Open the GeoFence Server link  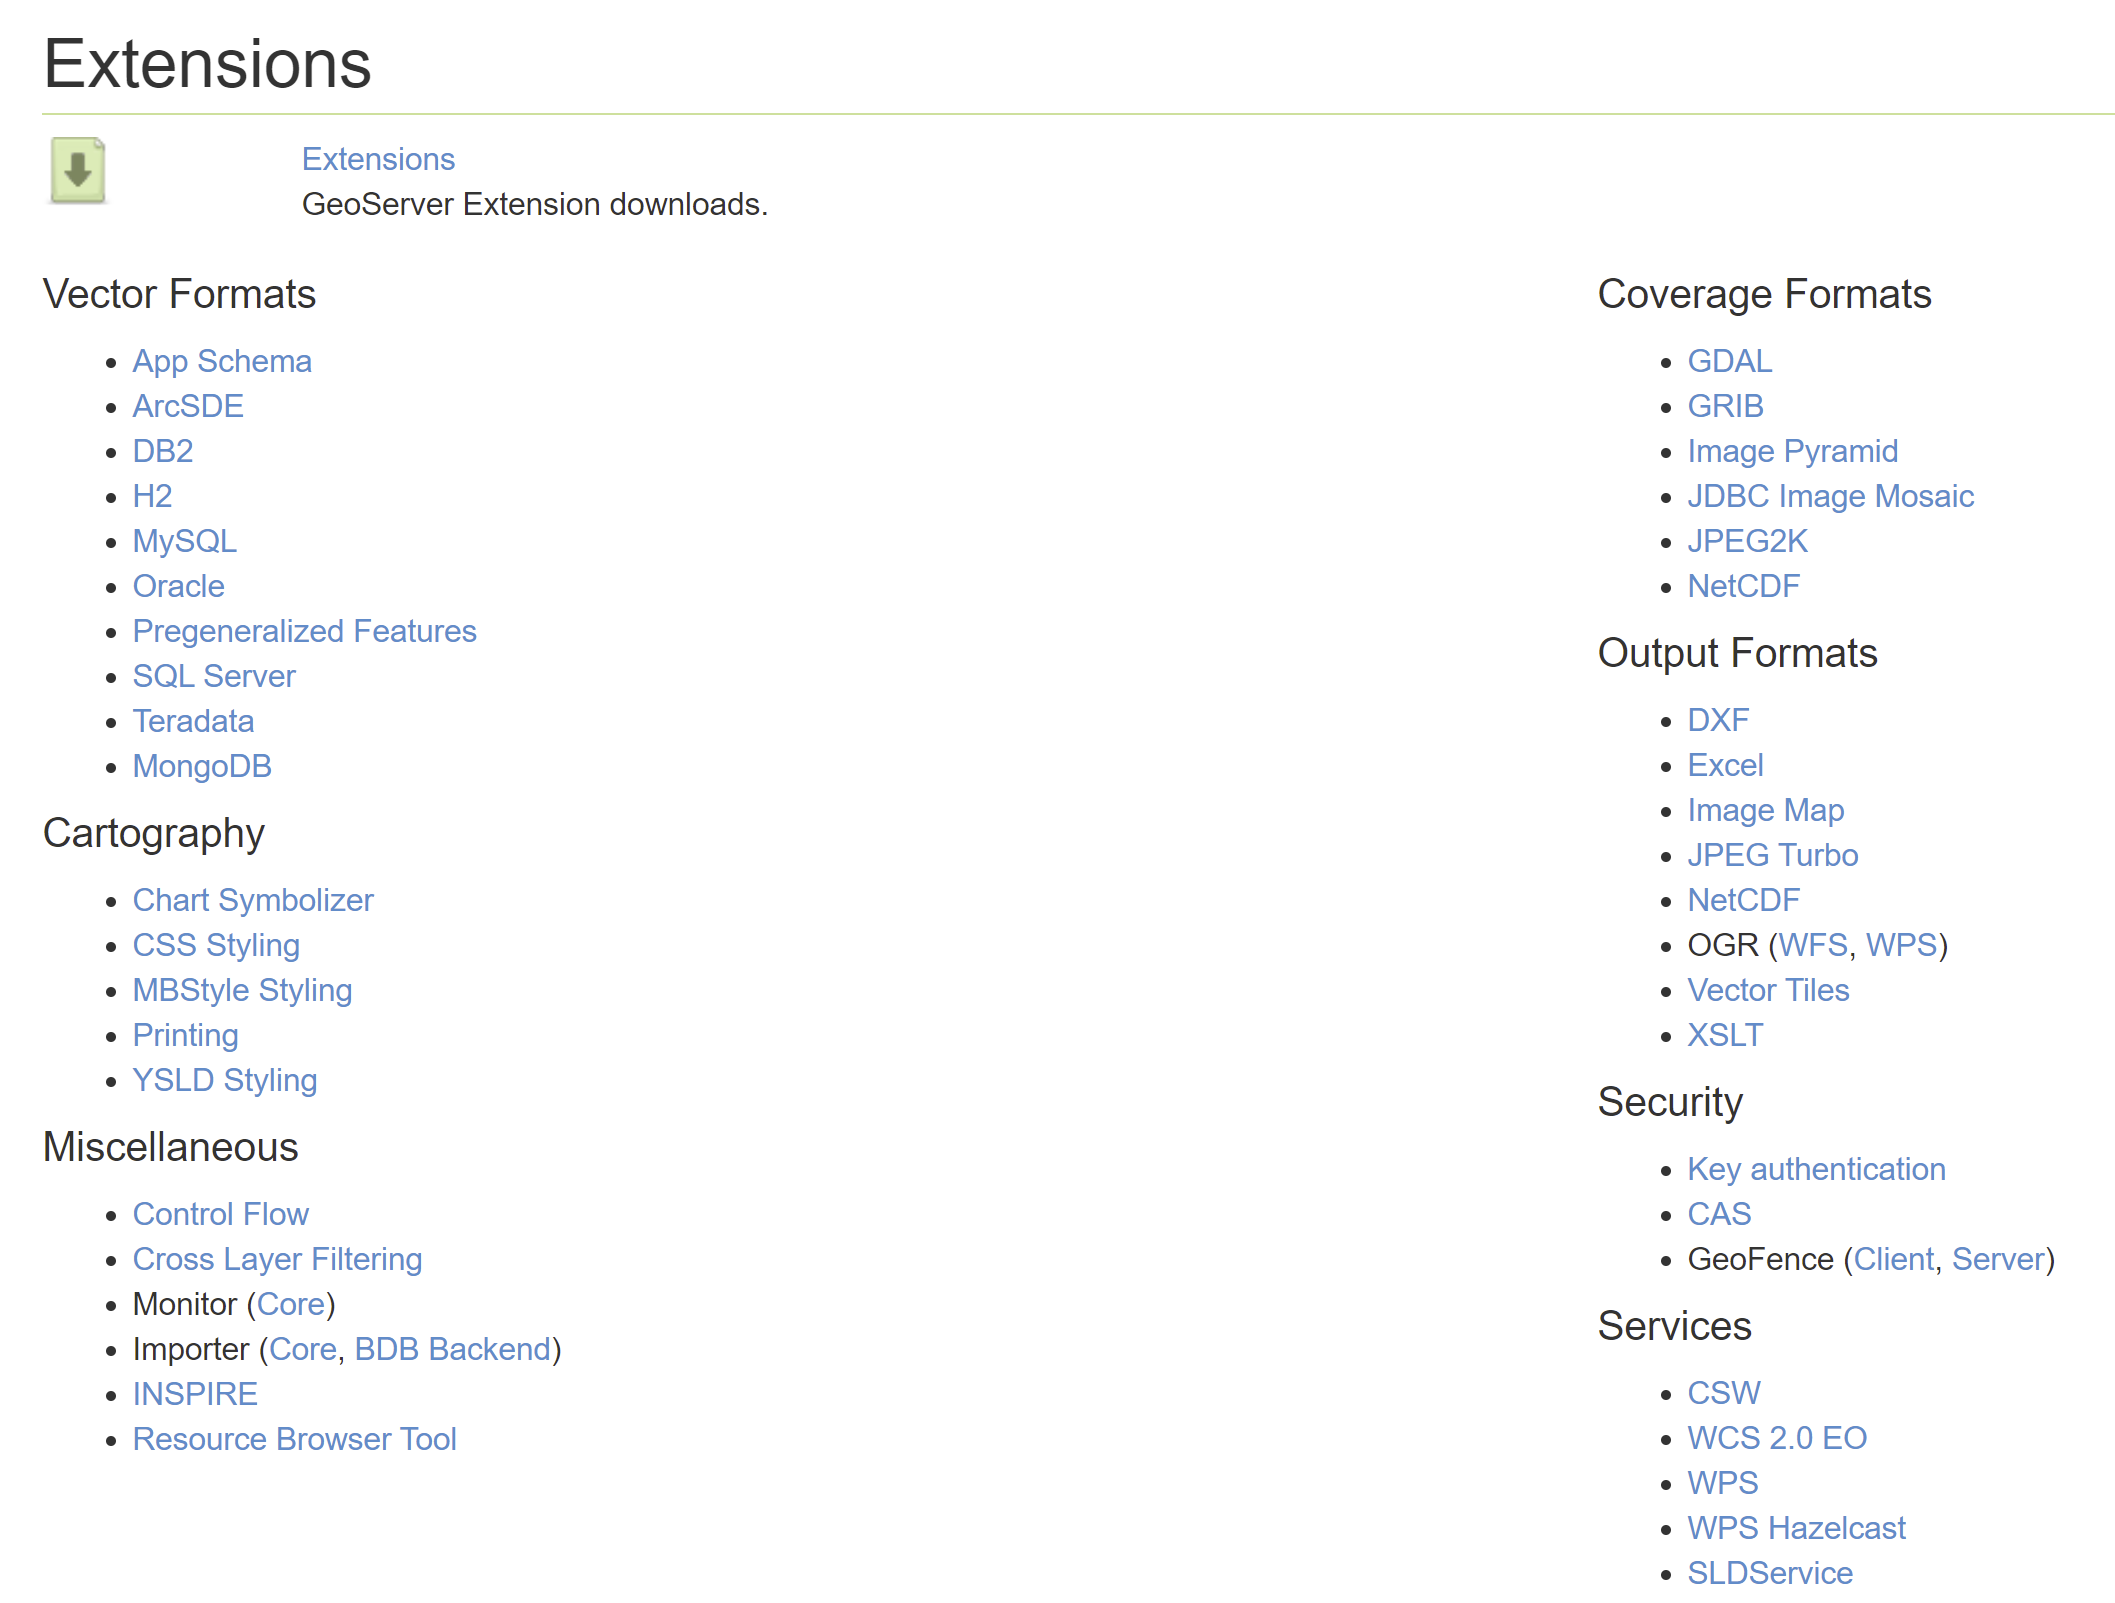[1998, 1259]
